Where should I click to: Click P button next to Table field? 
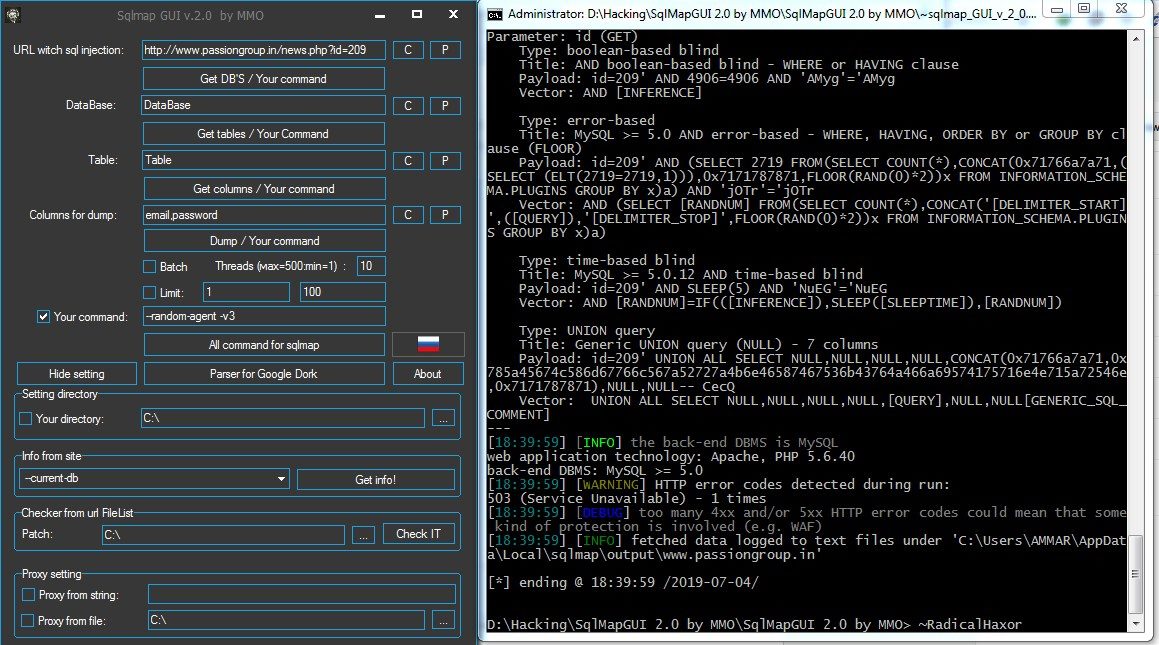445,160
